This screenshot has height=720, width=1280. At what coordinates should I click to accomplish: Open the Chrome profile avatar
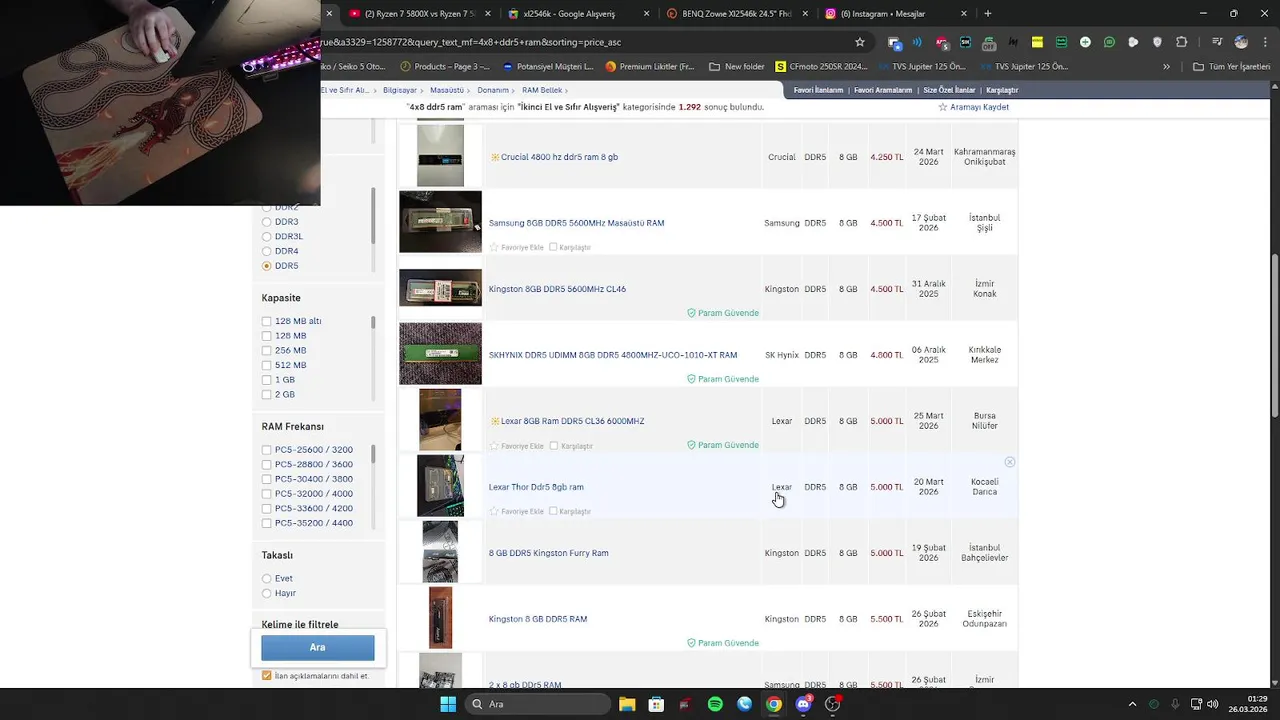click(1241, 42)
